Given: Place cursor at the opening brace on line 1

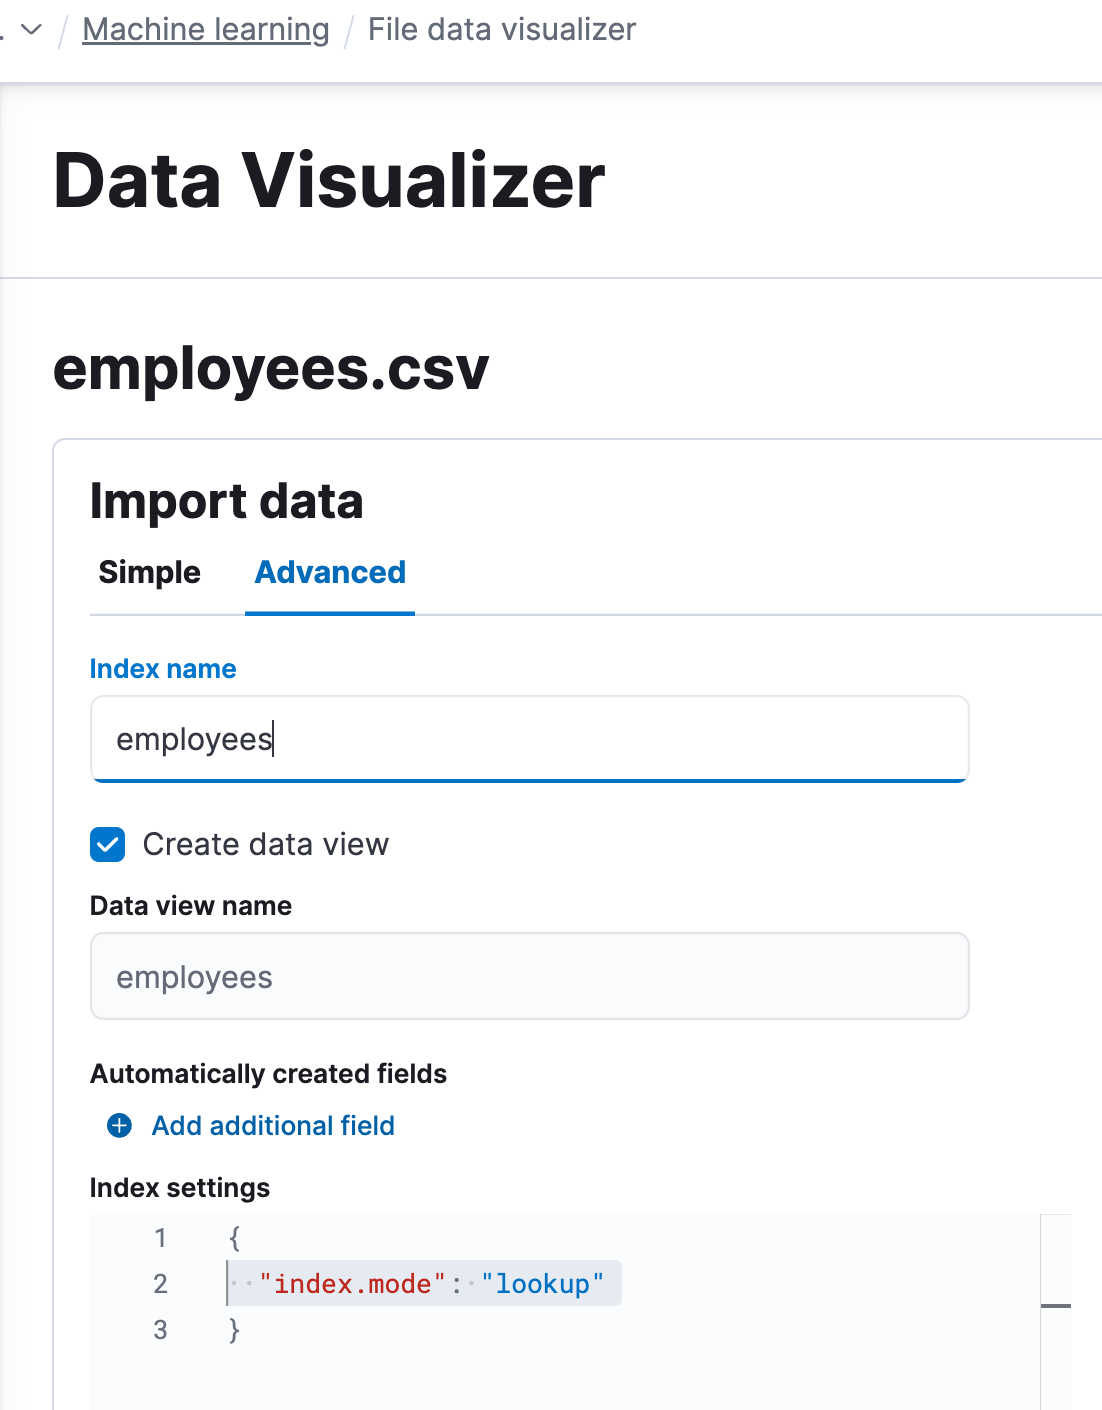Looking at the screenshot, I should (x=235, y=1238).
